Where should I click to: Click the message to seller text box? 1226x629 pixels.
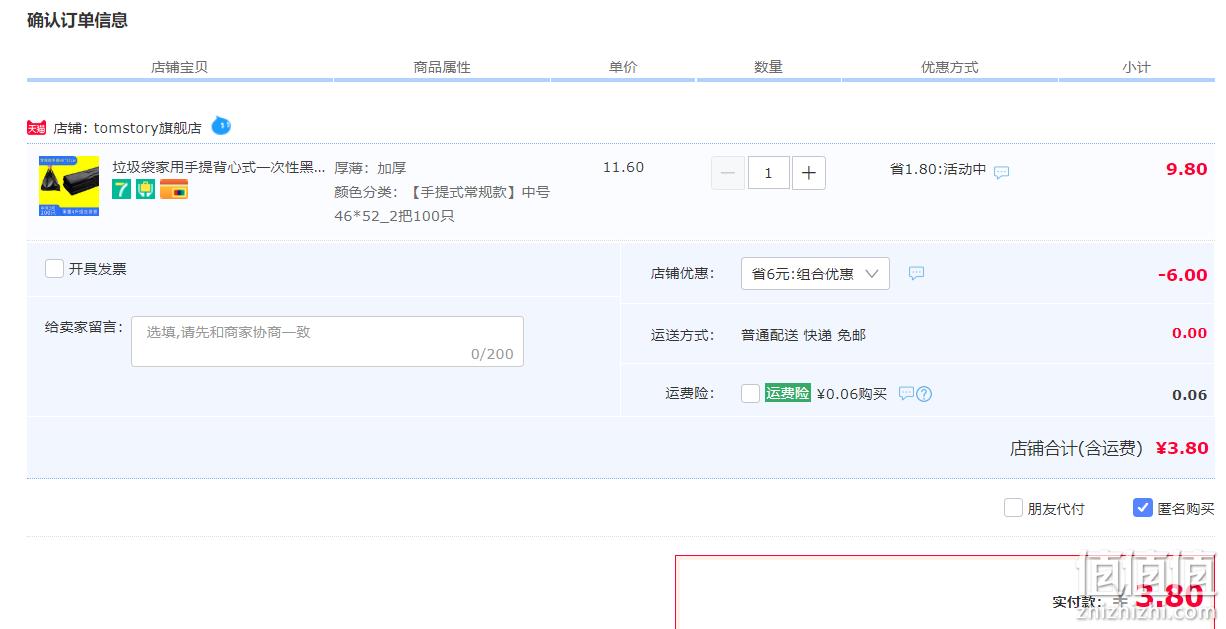point(327,341)
